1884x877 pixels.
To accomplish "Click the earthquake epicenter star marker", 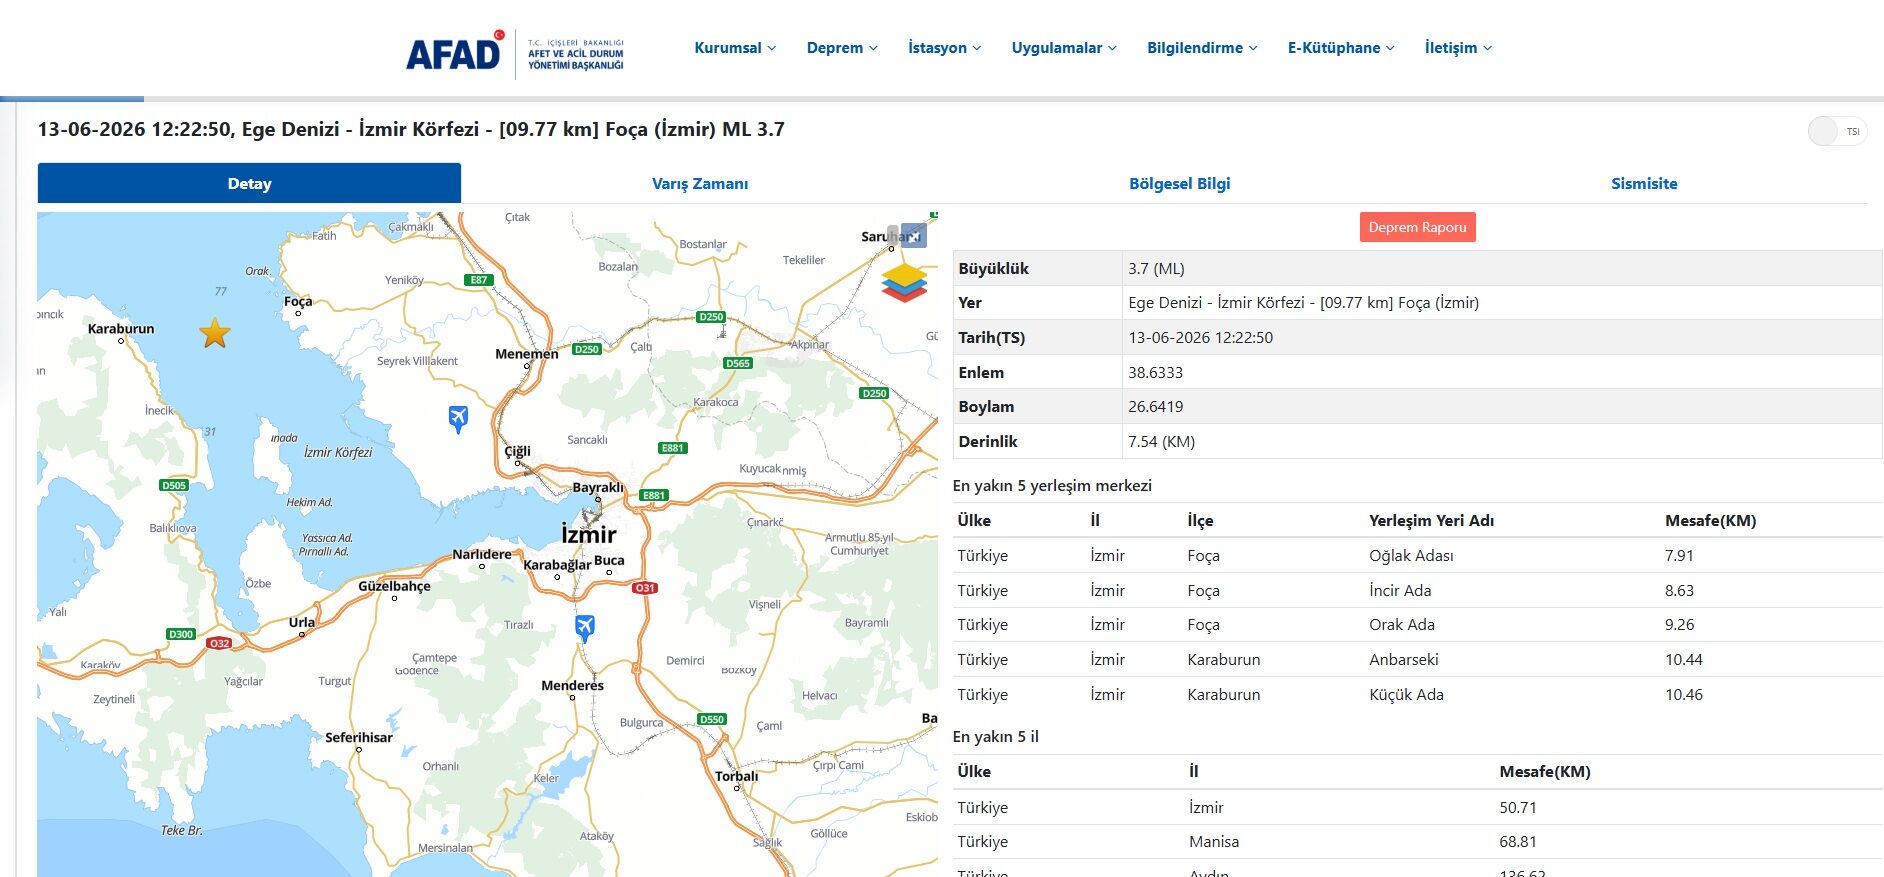I will (215, 333).
